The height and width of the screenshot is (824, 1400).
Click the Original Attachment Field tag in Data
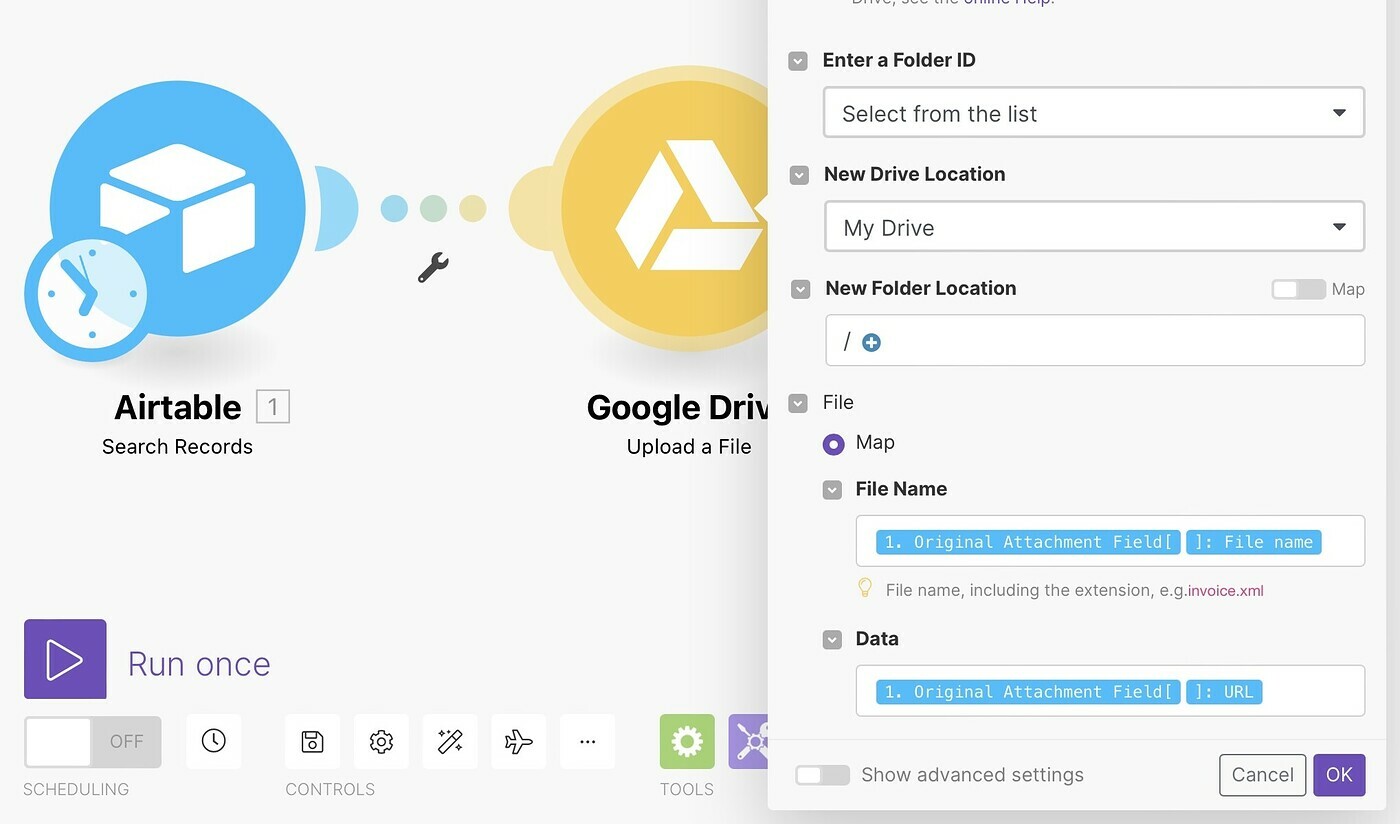pos(1028,692)
